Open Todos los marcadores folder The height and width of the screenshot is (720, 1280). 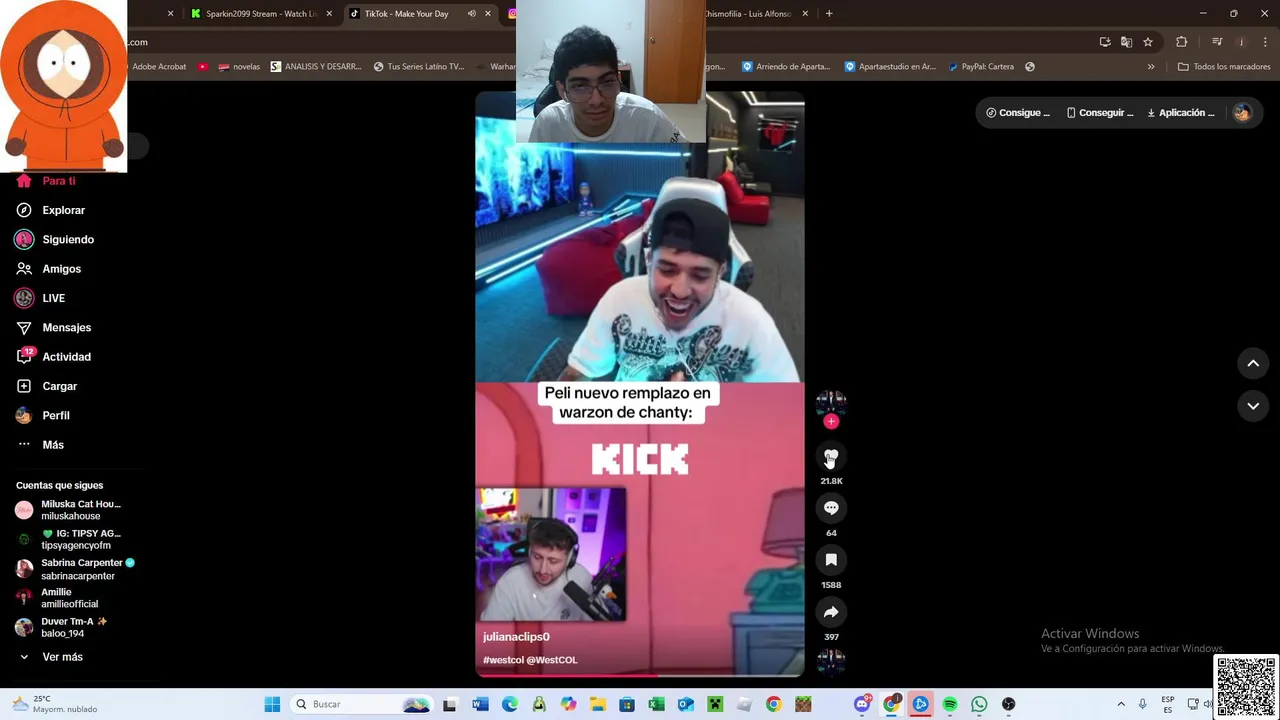[1224, 67]
